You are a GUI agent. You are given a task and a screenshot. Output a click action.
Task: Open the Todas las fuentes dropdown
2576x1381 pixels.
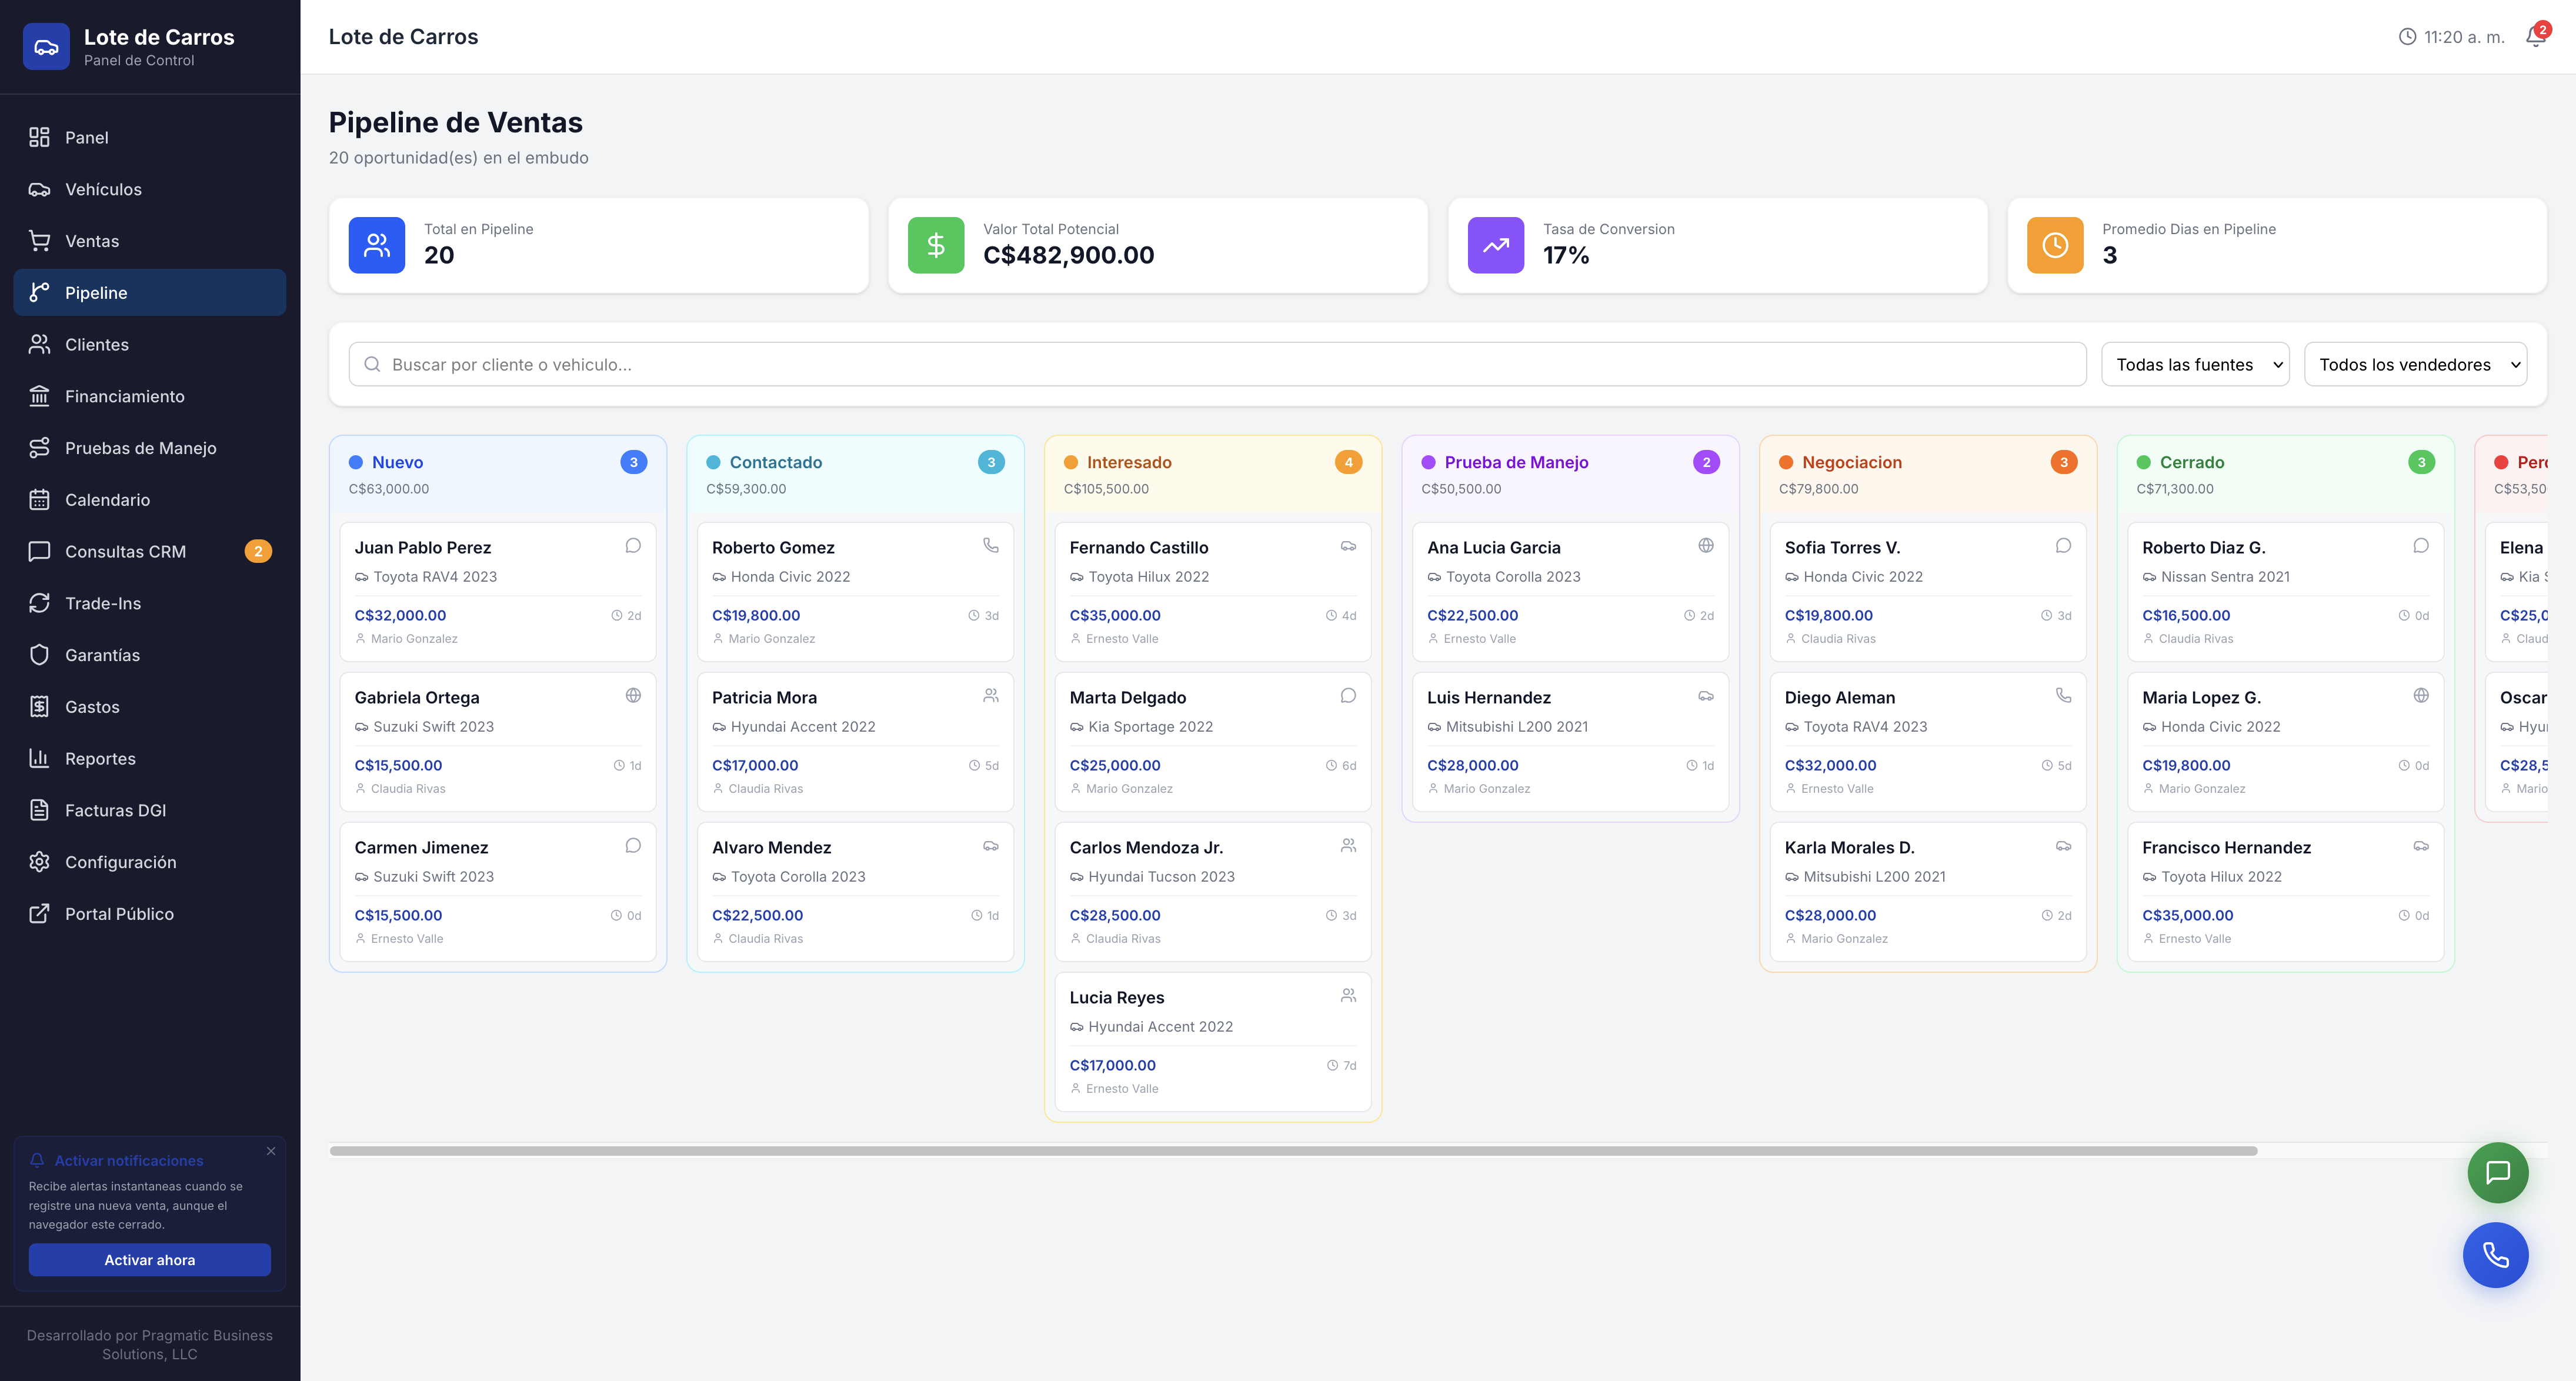pyautogui.click(x=2195, y=365)
